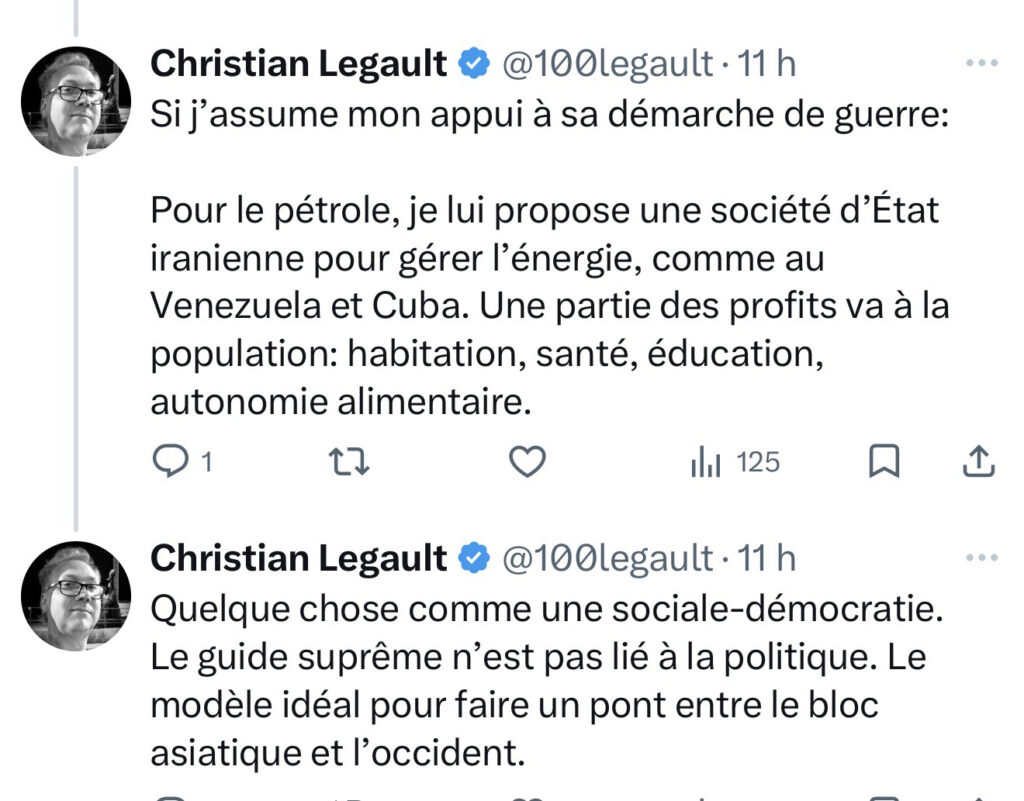1024x801 pixels.
Task: Open Christian Legault's profile from the first tweet's name
Action: coord(299,65)
